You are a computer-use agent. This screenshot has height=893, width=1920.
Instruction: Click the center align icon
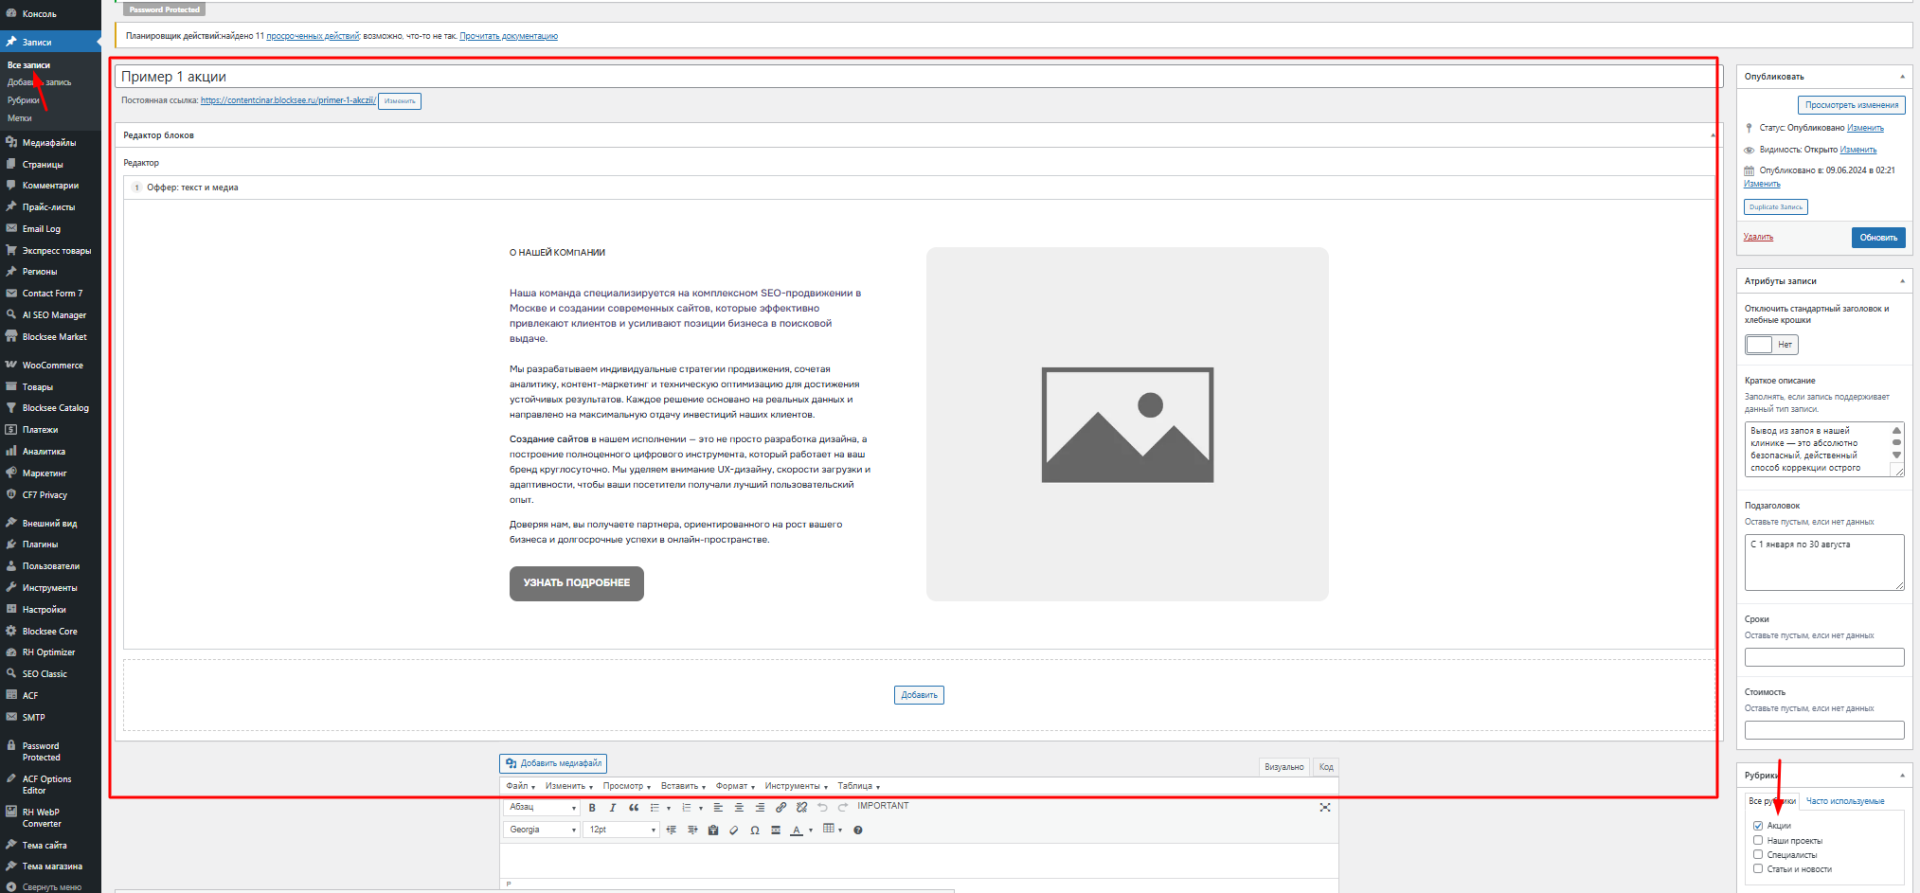739,808
